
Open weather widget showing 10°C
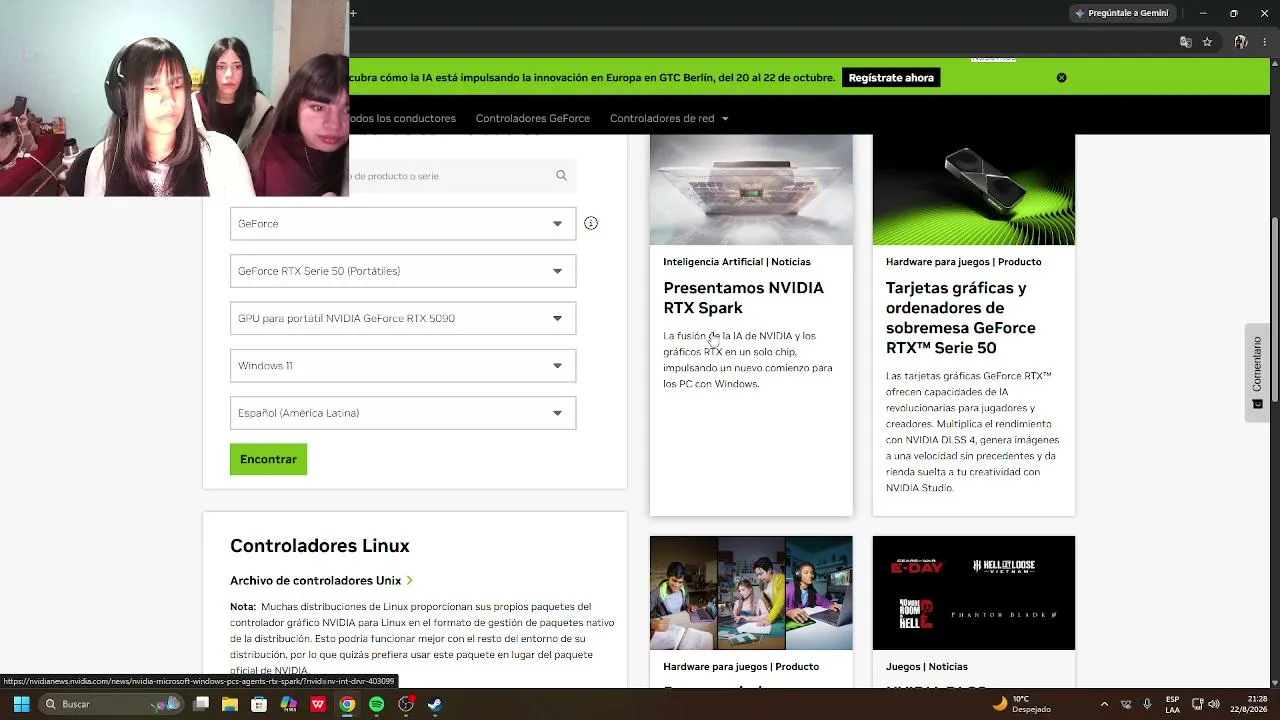(1021, 704)
